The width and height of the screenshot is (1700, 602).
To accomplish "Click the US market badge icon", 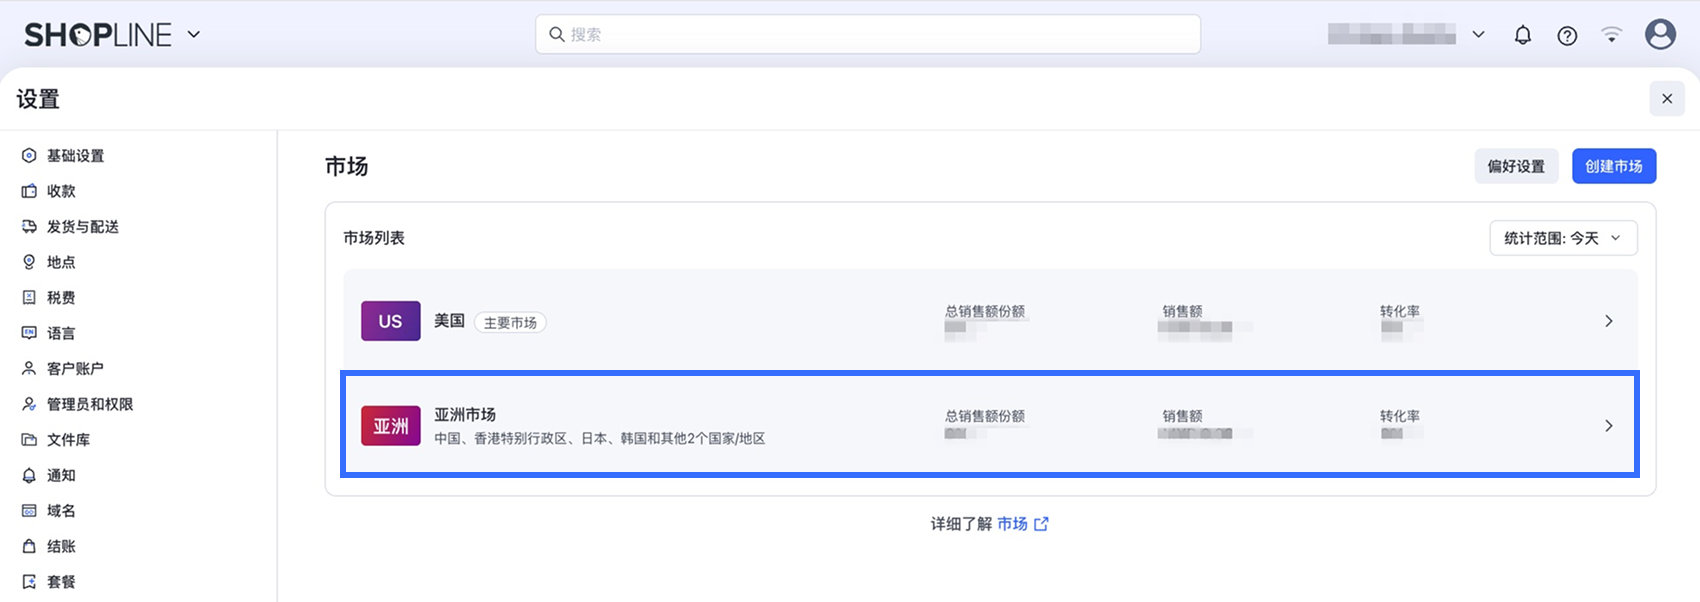I will point(390,321).
